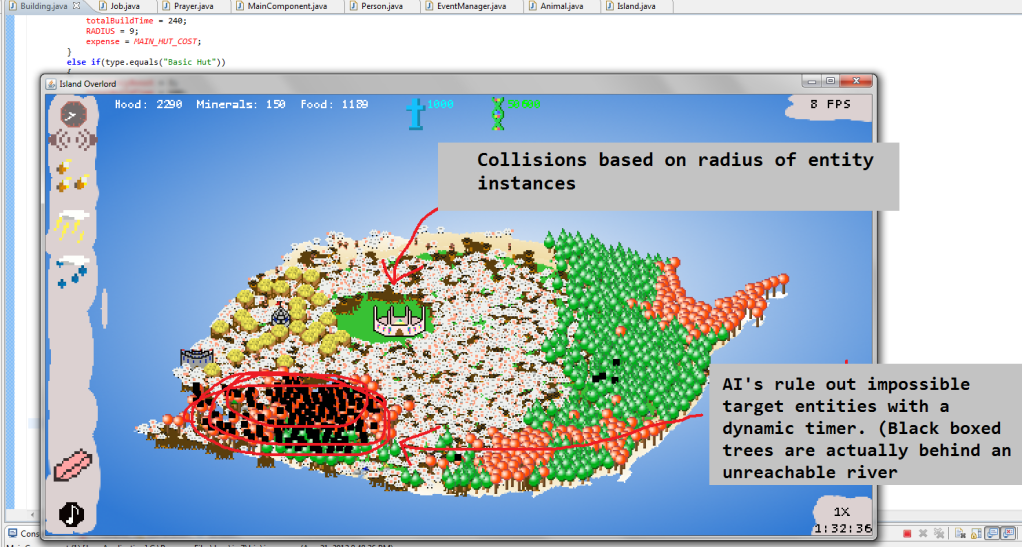
Task: Click Remove All Terminated Launches icon
Action: click(938, 534)
